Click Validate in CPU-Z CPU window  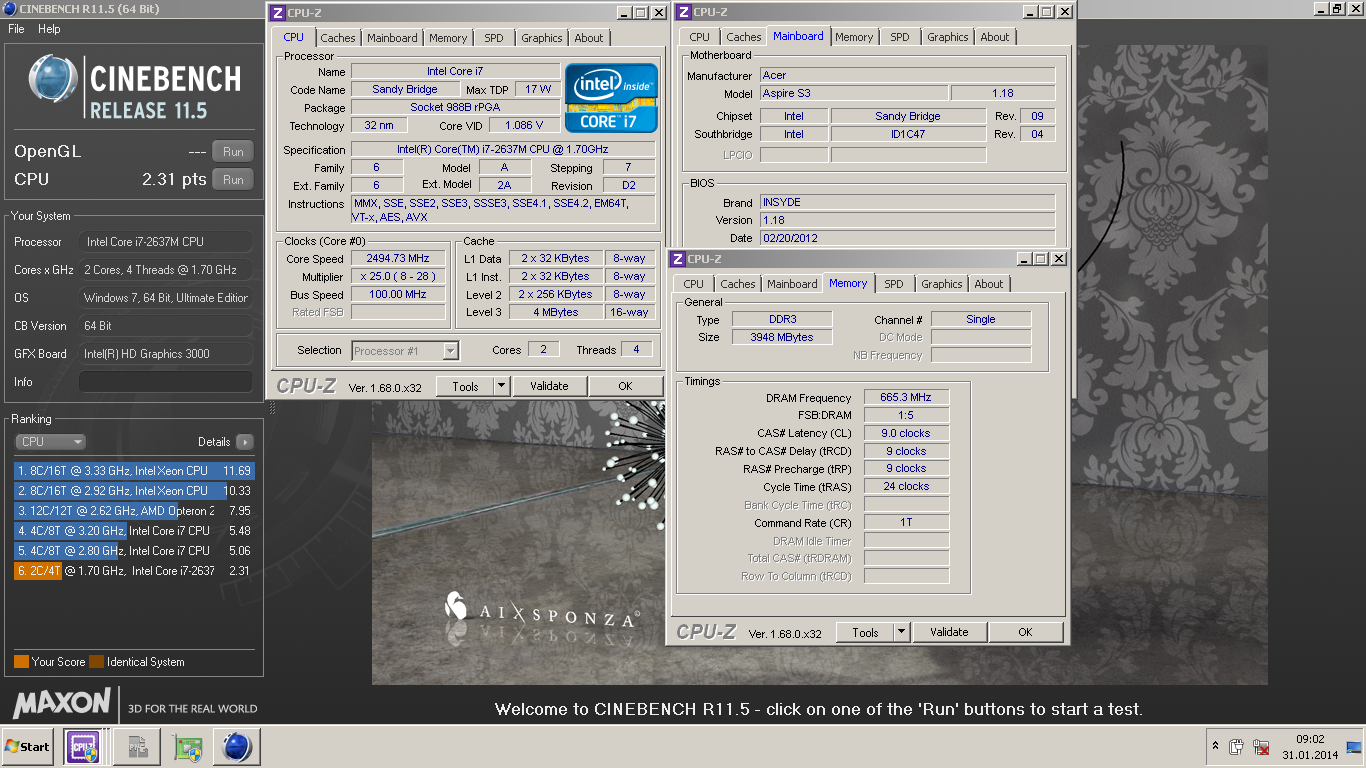(549, 386)
